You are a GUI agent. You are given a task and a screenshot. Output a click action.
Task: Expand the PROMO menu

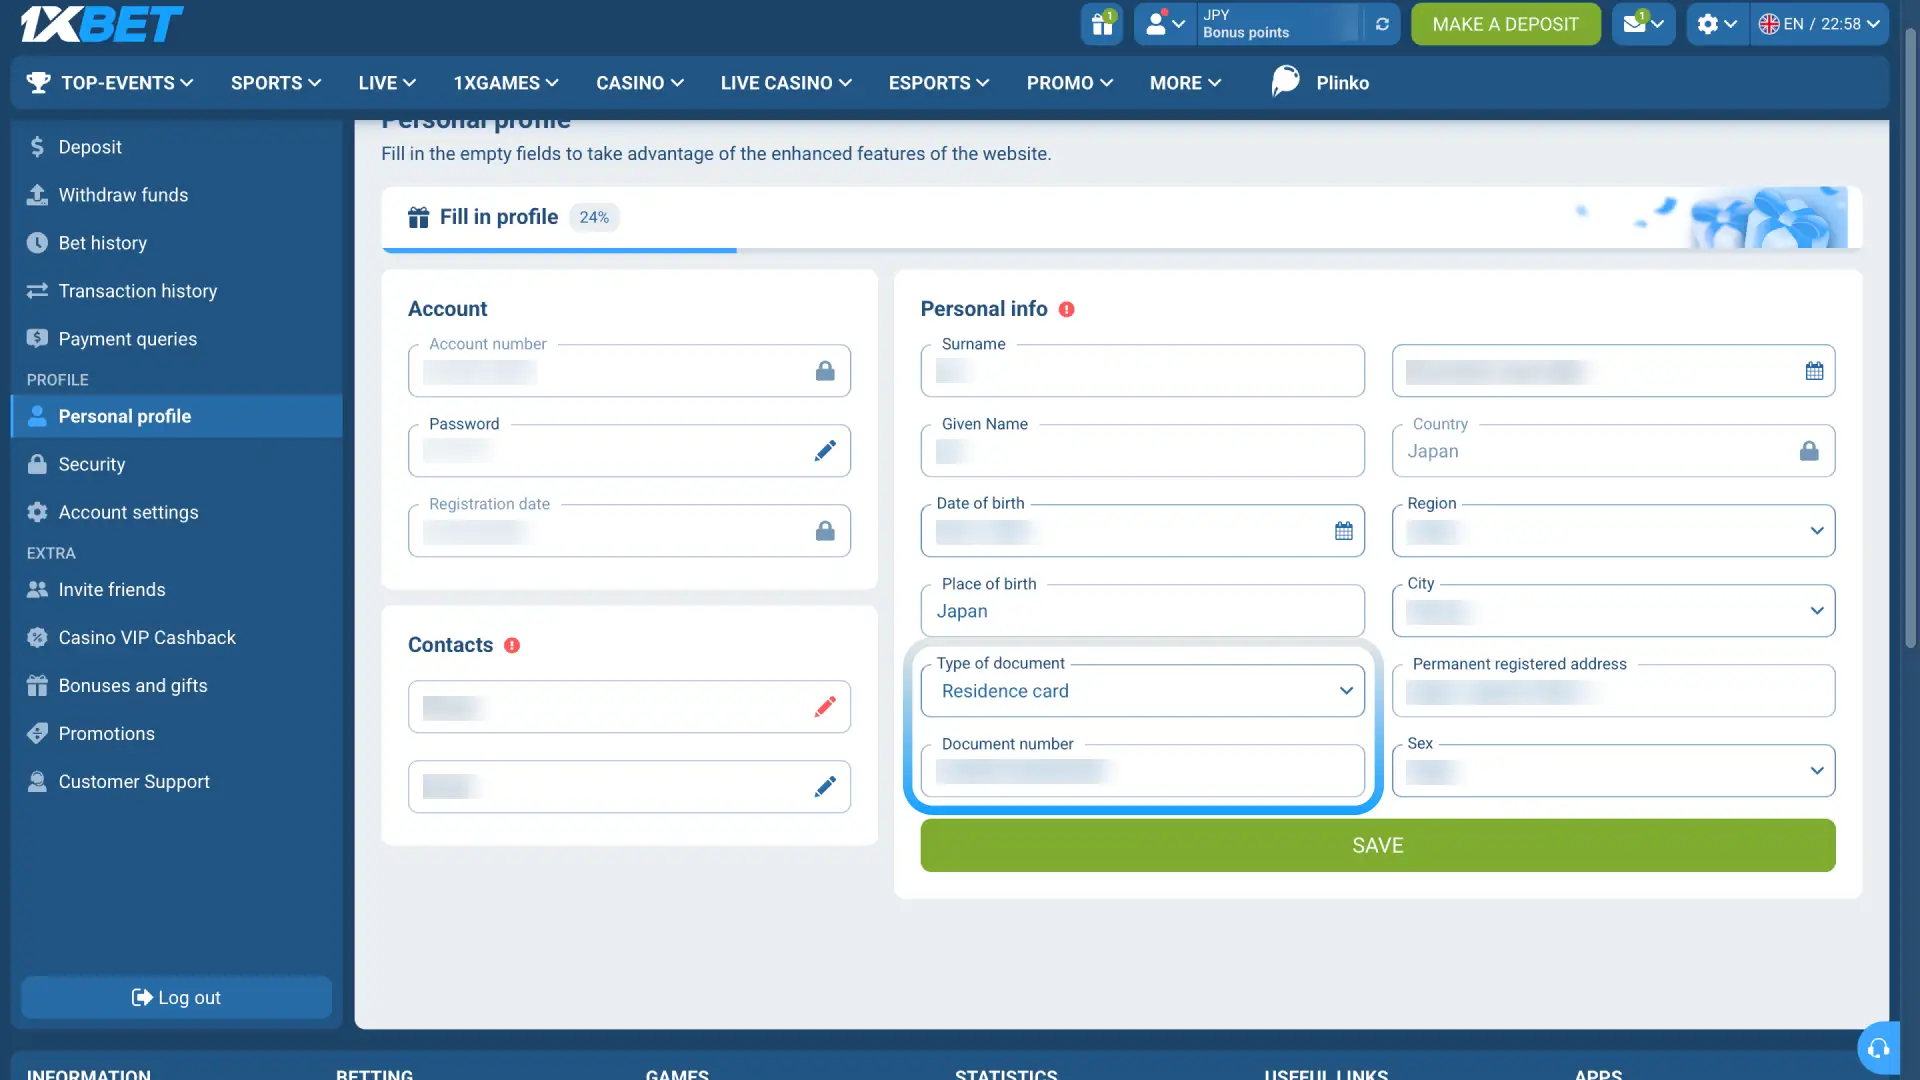click(1070, 83)
